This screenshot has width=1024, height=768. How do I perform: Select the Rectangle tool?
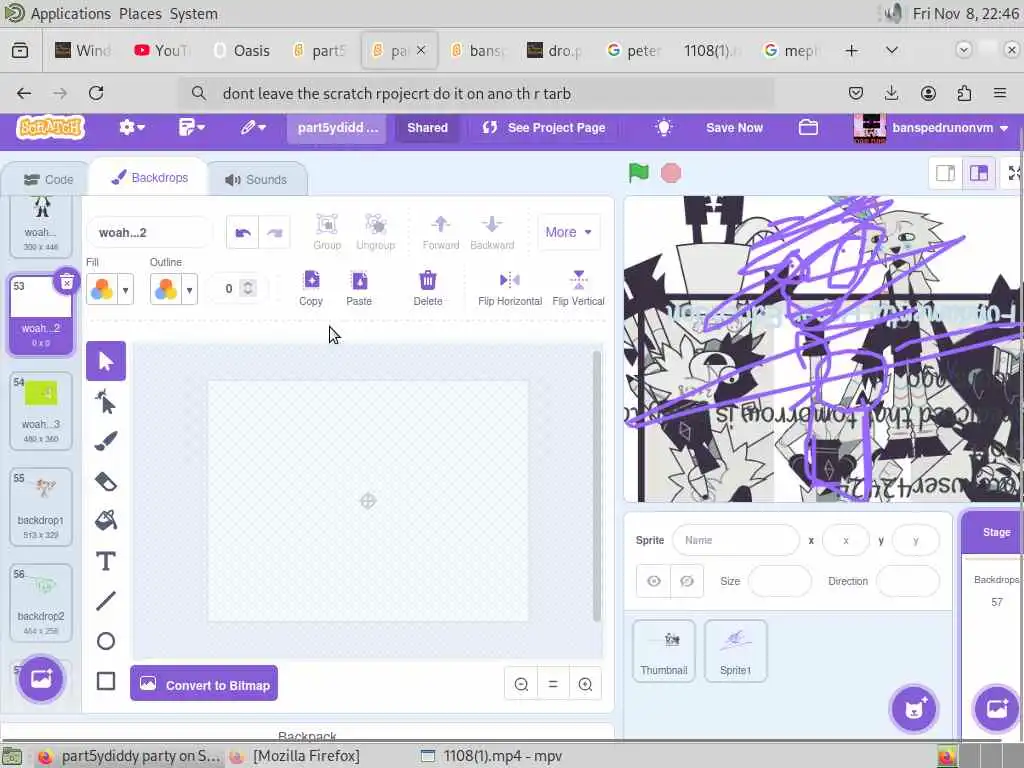[x=106, y=681]
